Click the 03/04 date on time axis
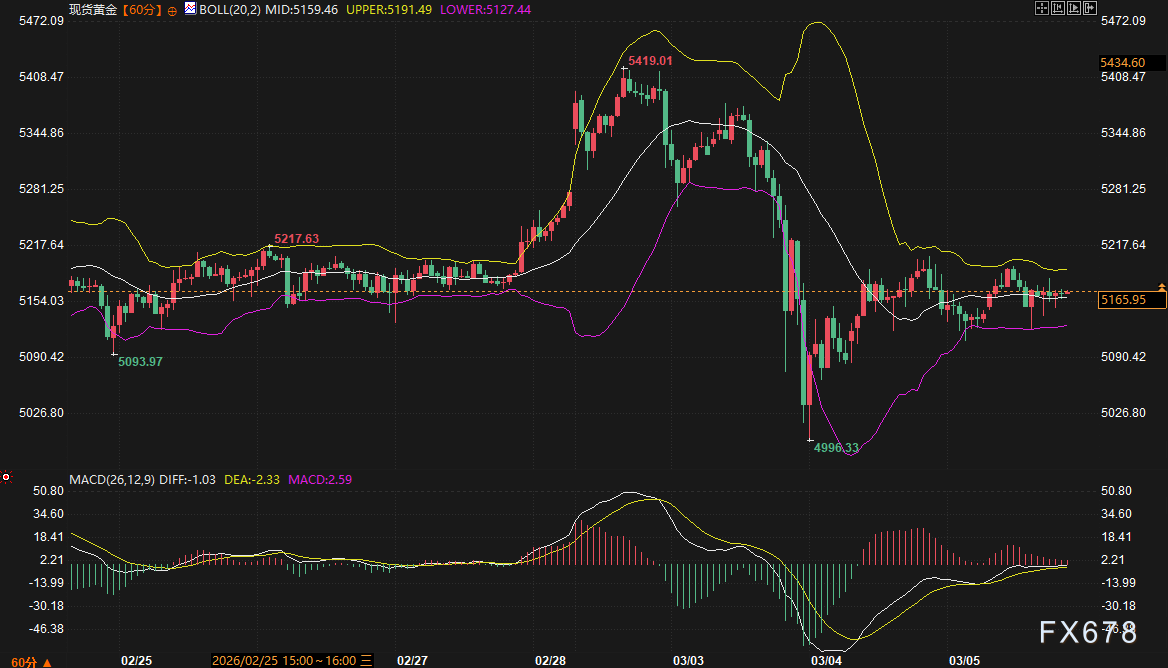This screenshot has height=668, width=1168. tap(826, 661)
